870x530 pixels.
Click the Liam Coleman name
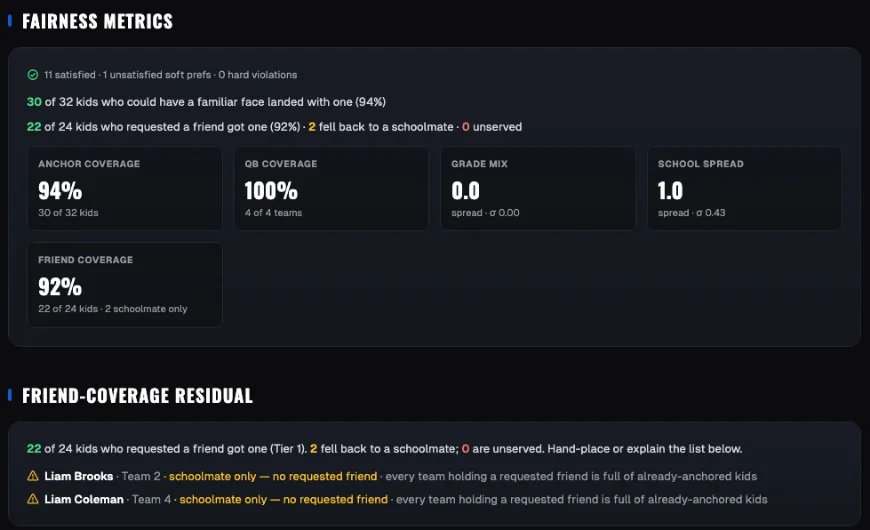pyautogui.click(x=84, y=499)
